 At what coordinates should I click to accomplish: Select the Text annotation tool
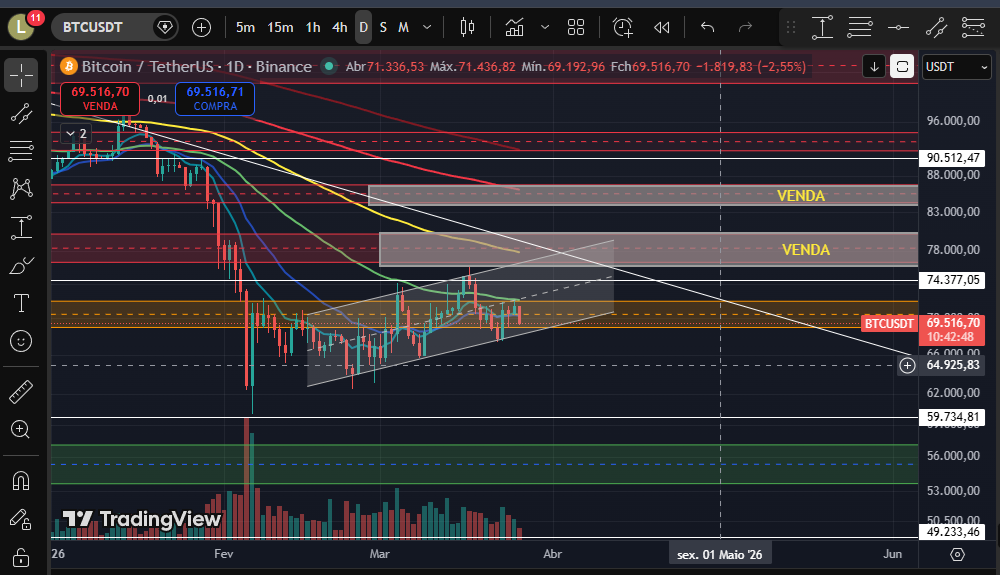(x=21, y=303)
